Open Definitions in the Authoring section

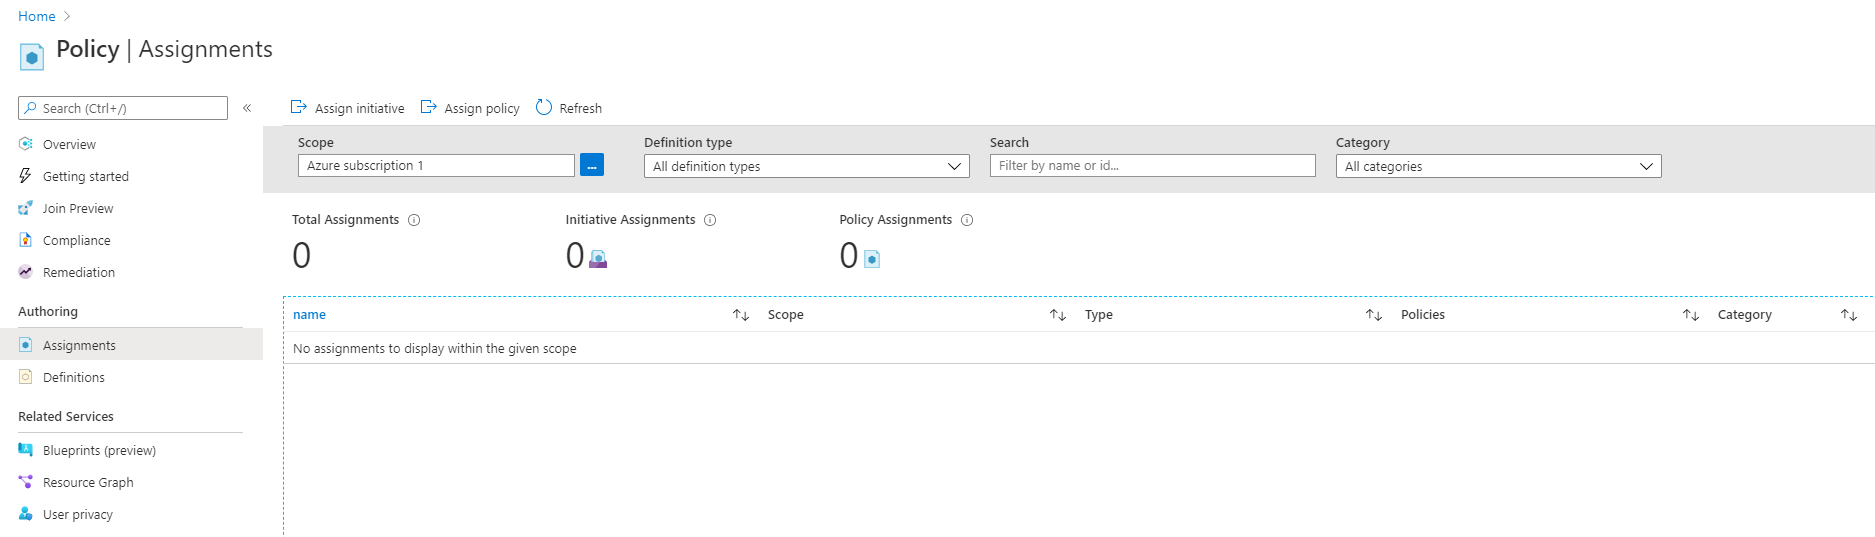[x=74, y=378]
